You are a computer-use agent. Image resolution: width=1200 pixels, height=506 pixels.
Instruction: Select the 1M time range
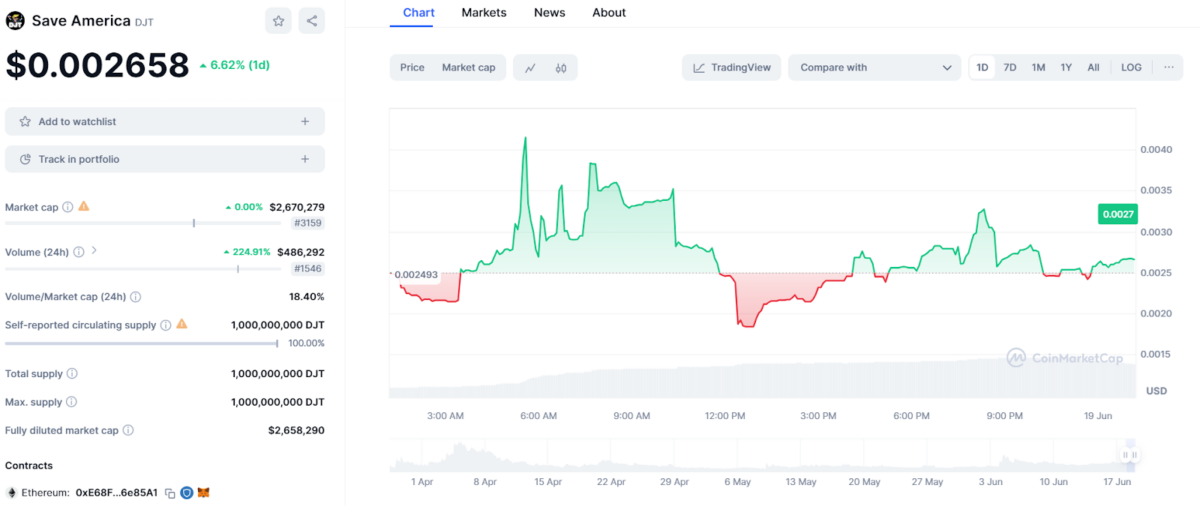(1039, 67)
